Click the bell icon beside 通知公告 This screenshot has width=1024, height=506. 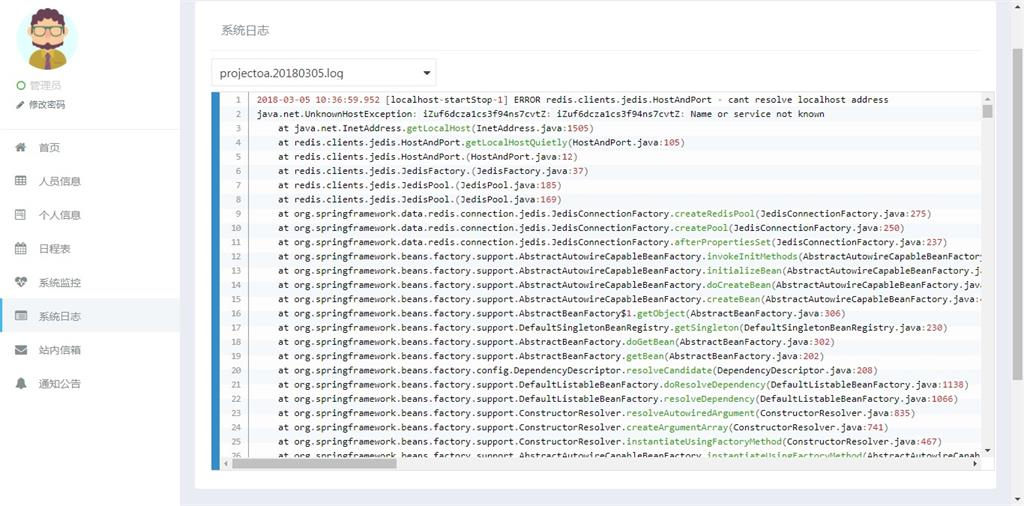tap(21, 384)
